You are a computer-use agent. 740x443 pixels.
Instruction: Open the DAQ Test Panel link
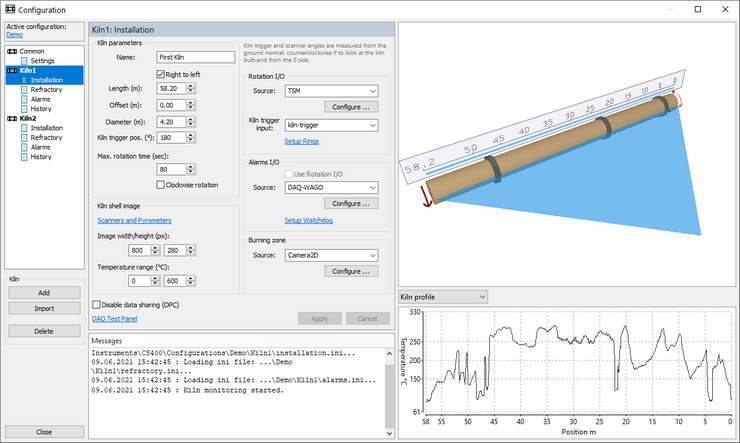pos(115,319)
